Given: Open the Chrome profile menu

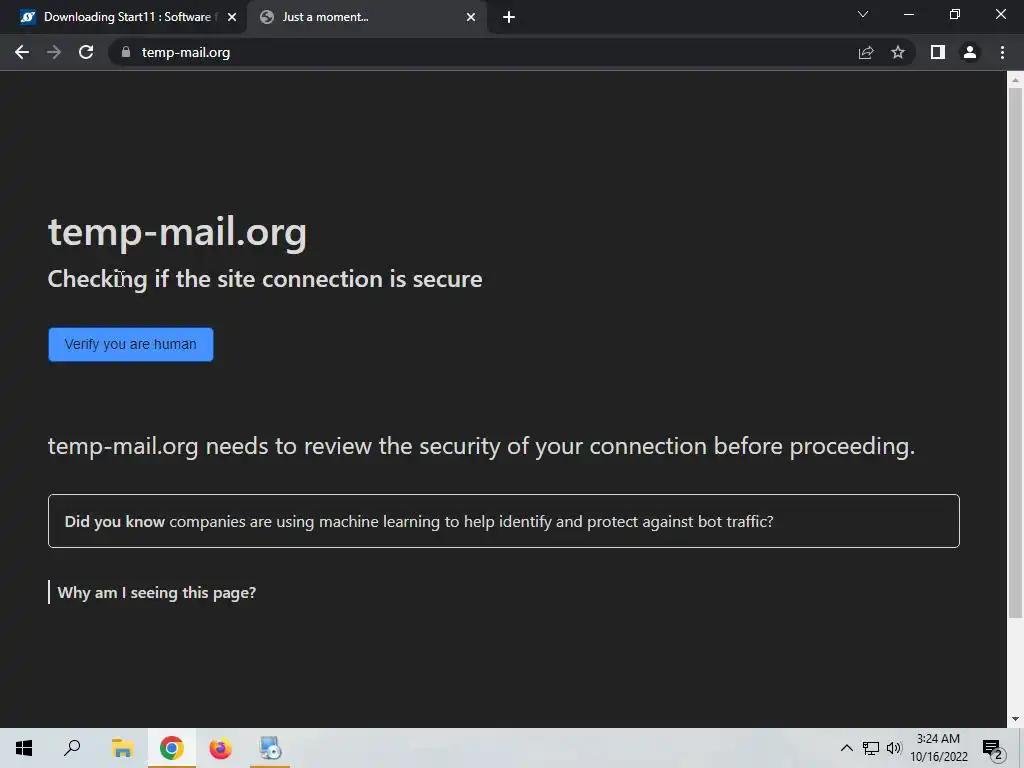Looking at the screenshot, I should [x=970, y=52].
